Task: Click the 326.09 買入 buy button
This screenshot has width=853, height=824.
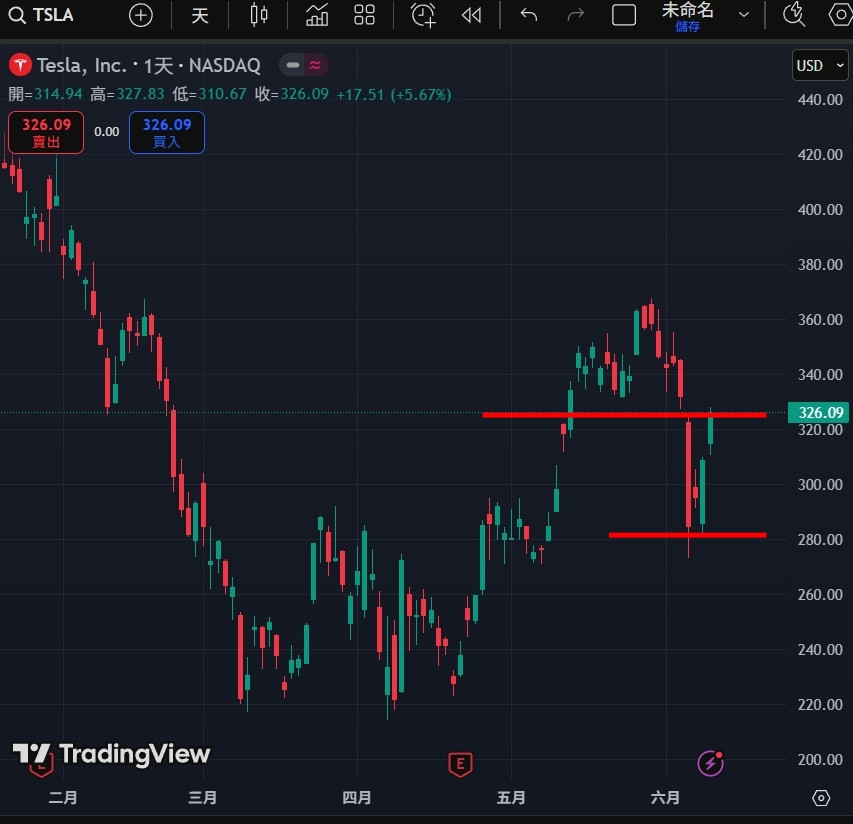Action: tap(167, 133)
